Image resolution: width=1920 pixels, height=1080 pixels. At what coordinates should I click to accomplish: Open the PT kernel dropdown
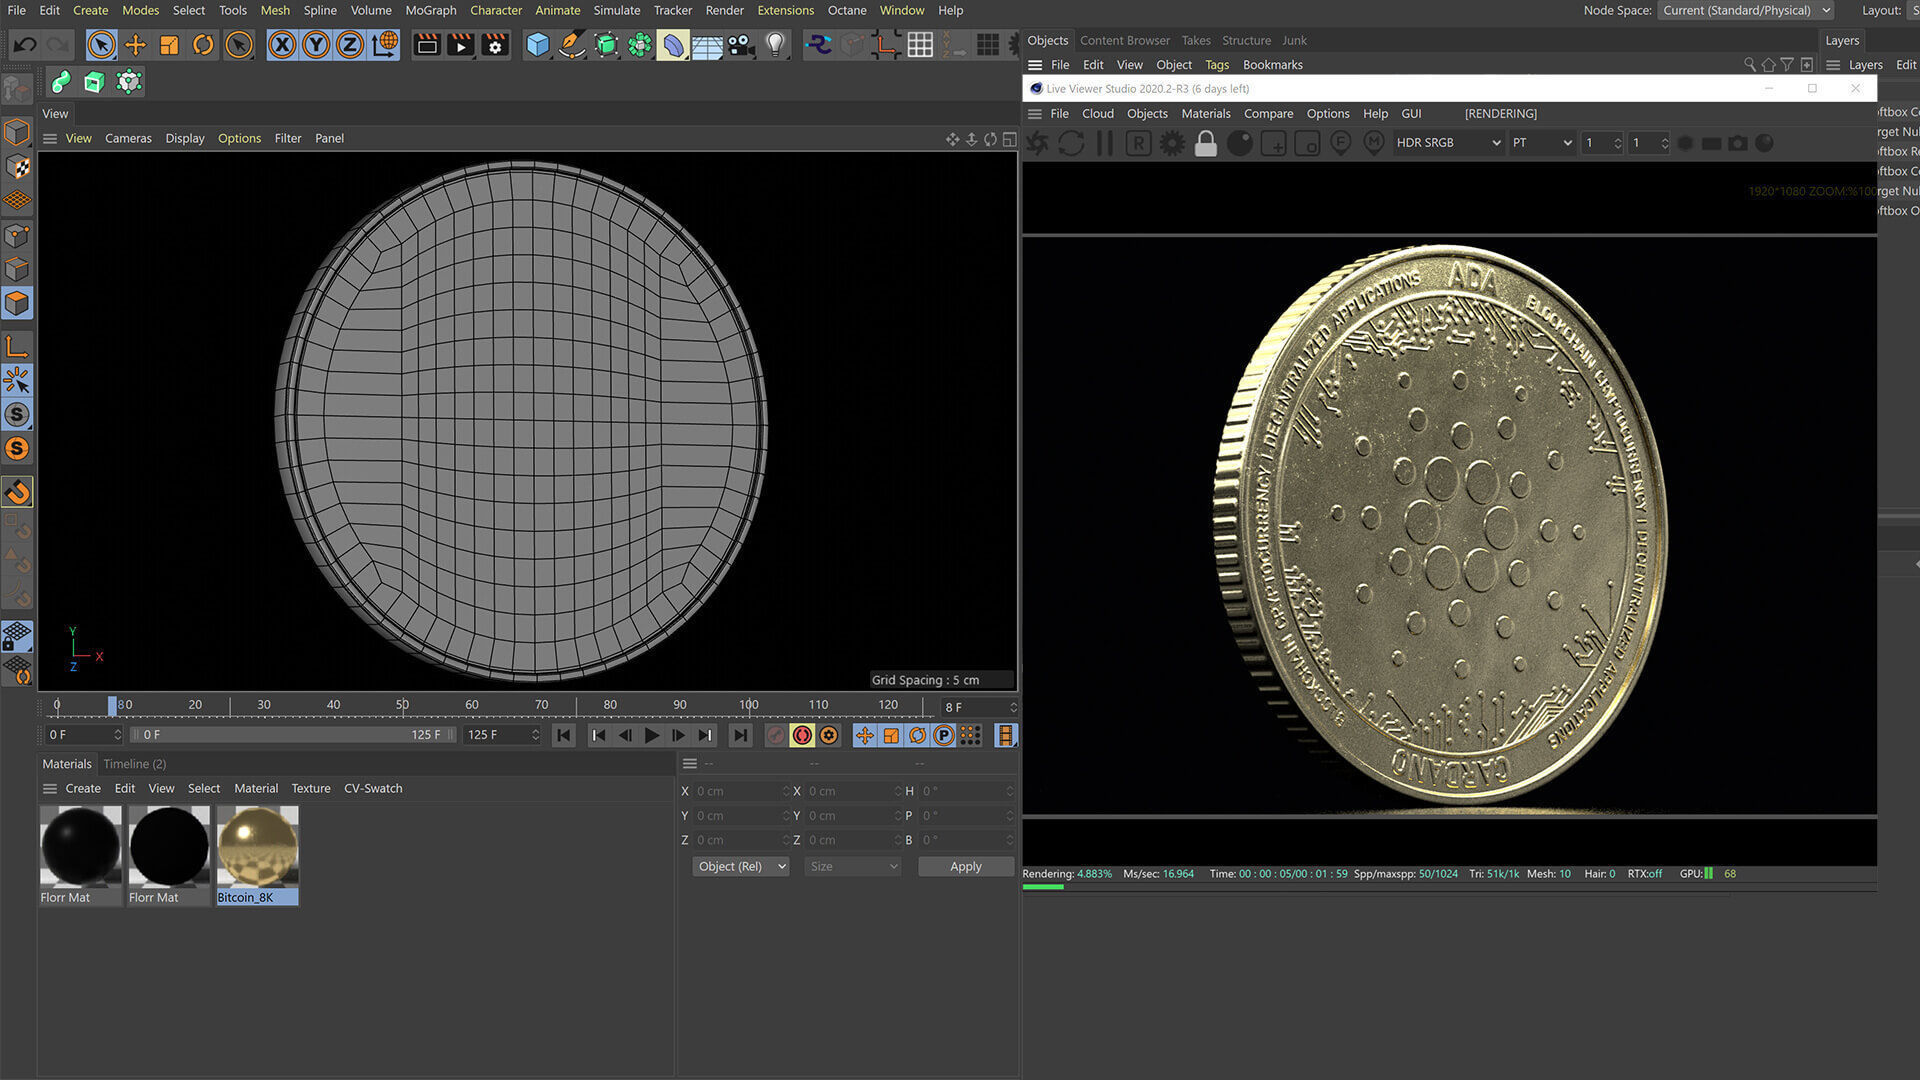point(1542,143)
